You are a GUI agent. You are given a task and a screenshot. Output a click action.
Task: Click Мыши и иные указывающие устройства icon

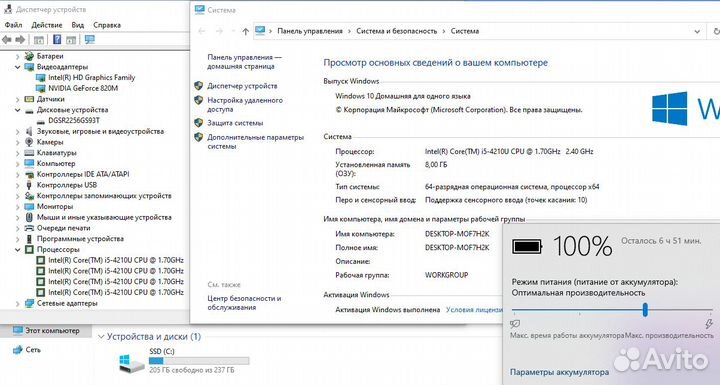tap(29, 217)
